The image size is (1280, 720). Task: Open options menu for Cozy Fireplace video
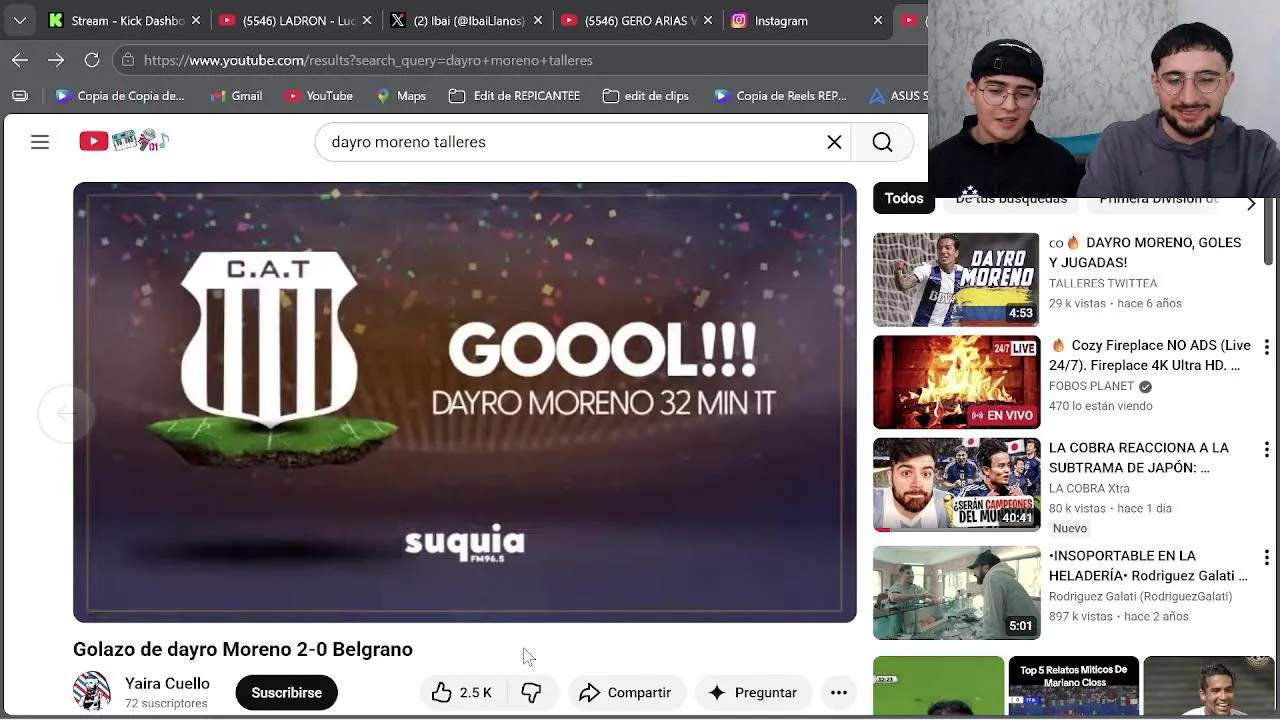[x=1266, y=347]
